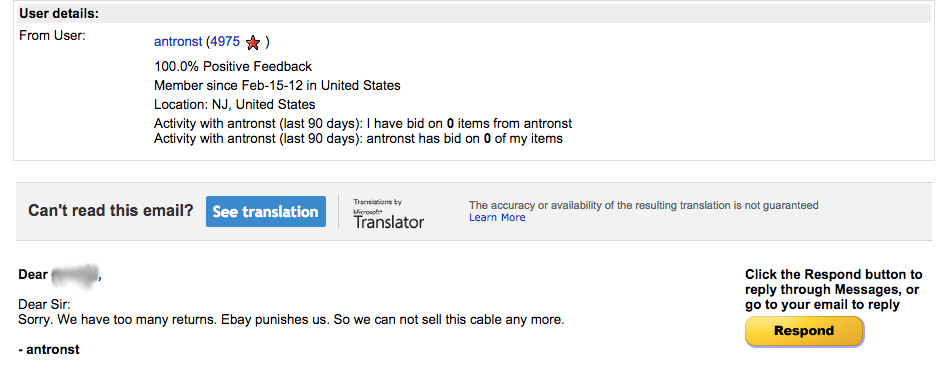Open the antronst user profile link
947x392 pixels.
tap(178, 42)
